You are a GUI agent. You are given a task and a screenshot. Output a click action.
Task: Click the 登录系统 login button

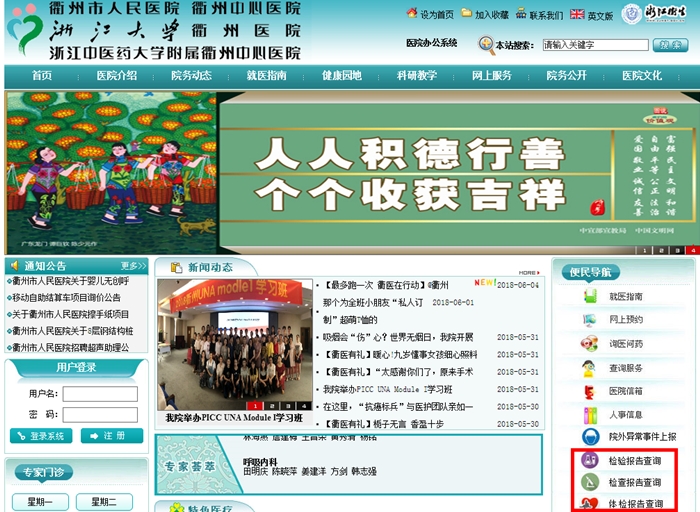tap(41, 436)
